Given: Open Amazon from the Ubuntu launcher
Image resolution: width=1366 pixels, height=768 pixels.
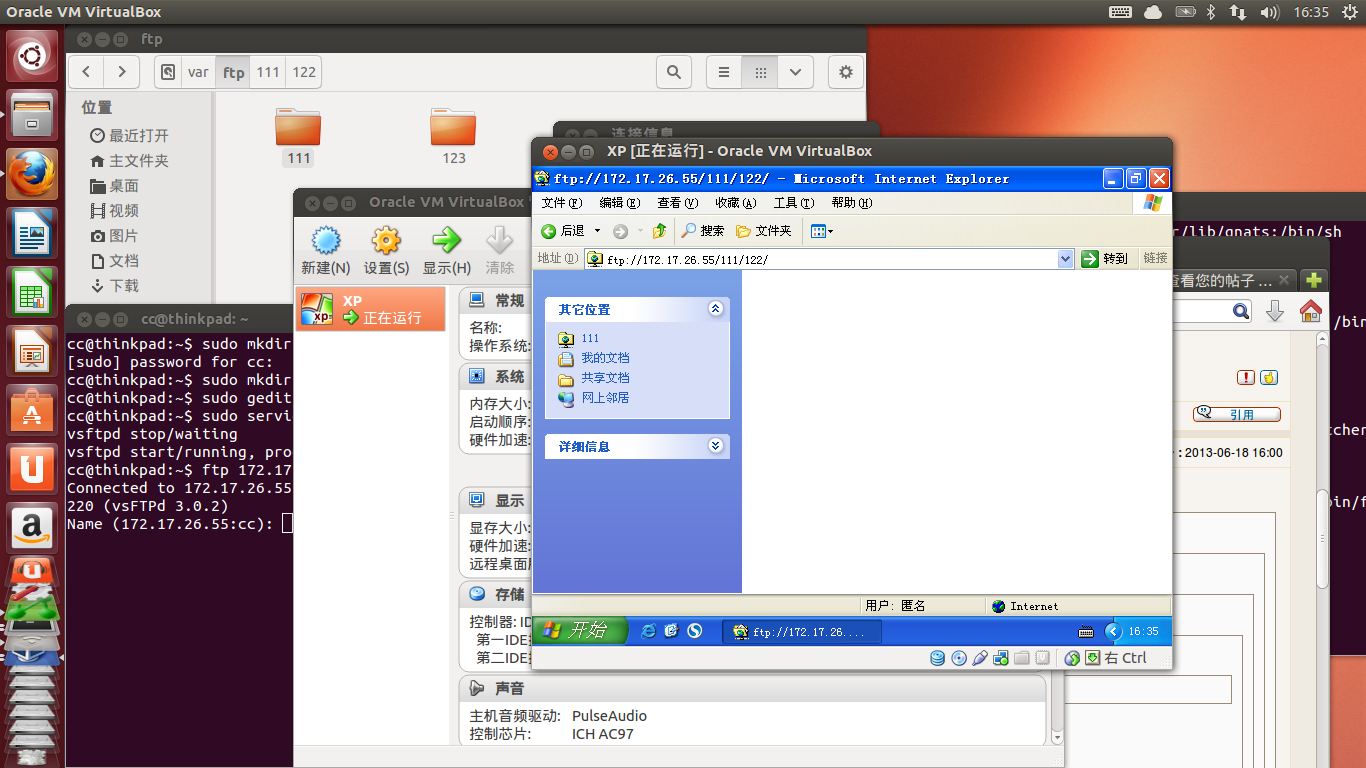Looking at the screenshot, I should (x=32, y=527).
